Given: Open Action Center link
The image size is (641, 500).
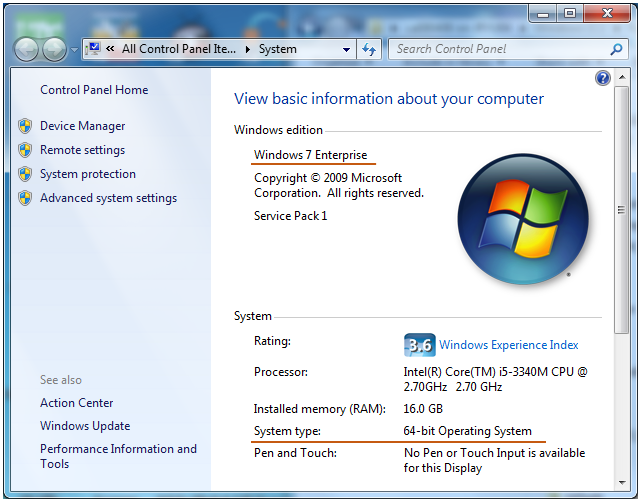Looking at the screenshot, I should point(76,403).
